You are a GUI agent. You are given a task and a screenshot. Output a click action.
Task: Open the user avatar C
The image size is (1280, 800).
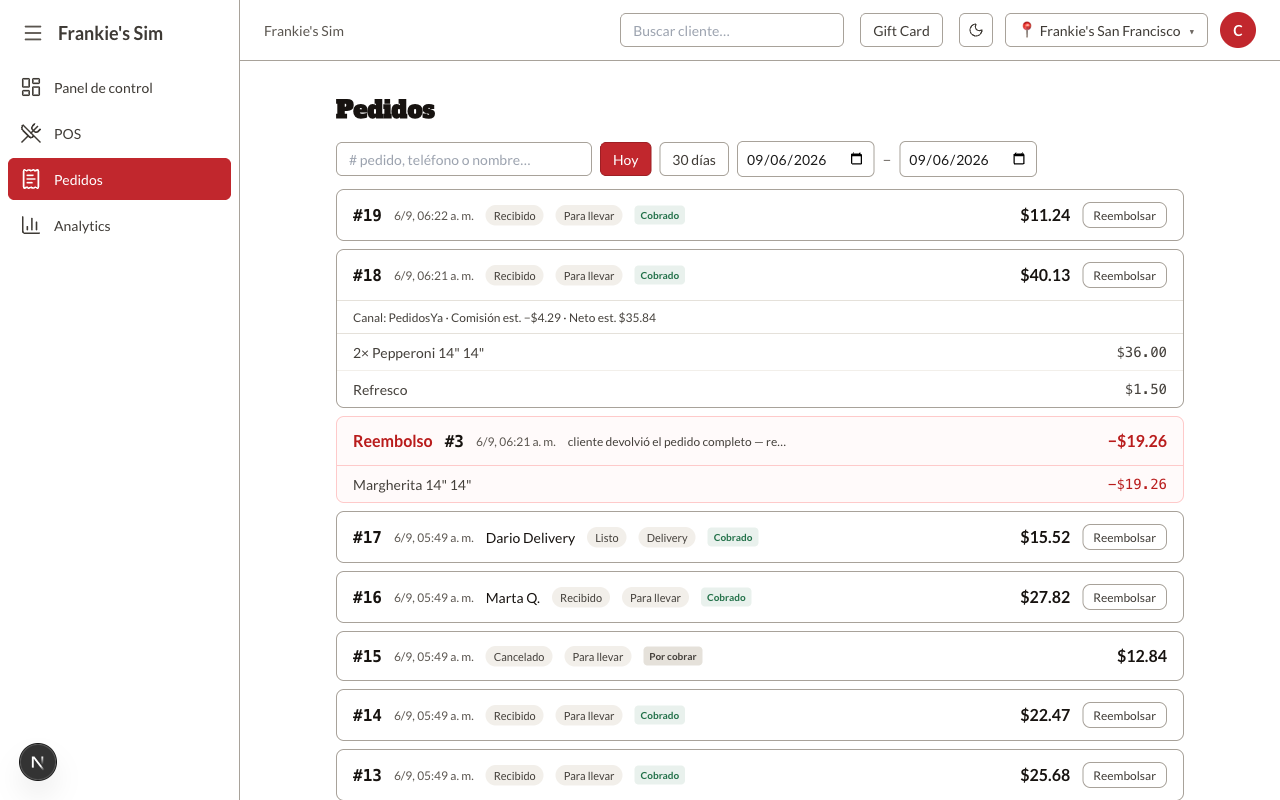[1238, 30]
